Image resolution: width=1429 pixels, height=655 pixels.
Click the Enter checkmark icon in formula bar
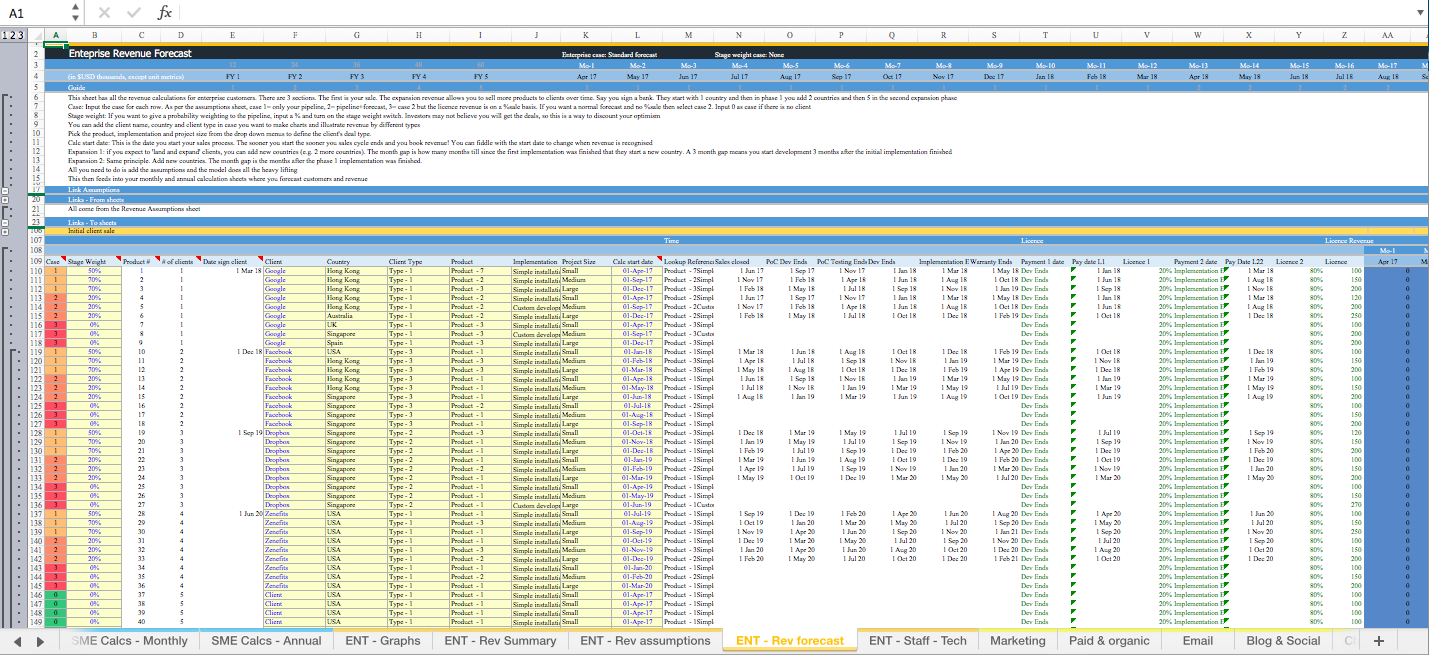click(x=134, y=13)
